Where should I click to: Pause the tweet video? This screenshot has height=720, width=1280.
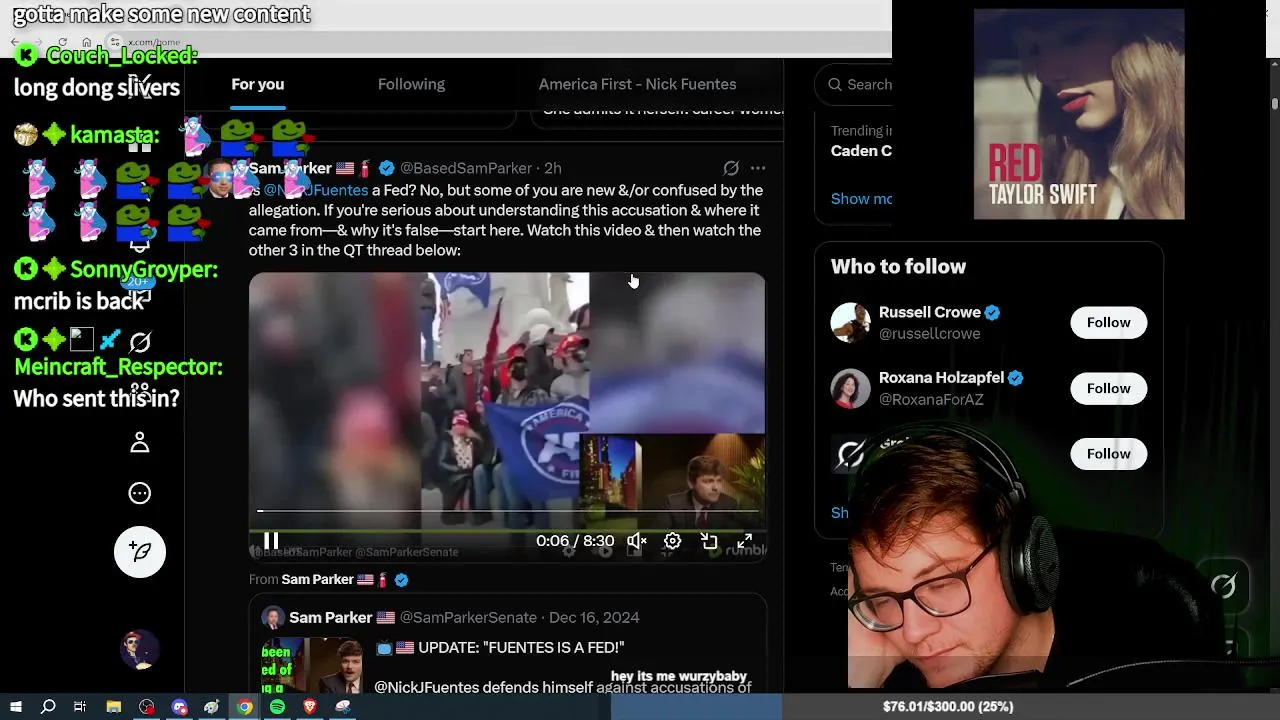click(271, 541)
